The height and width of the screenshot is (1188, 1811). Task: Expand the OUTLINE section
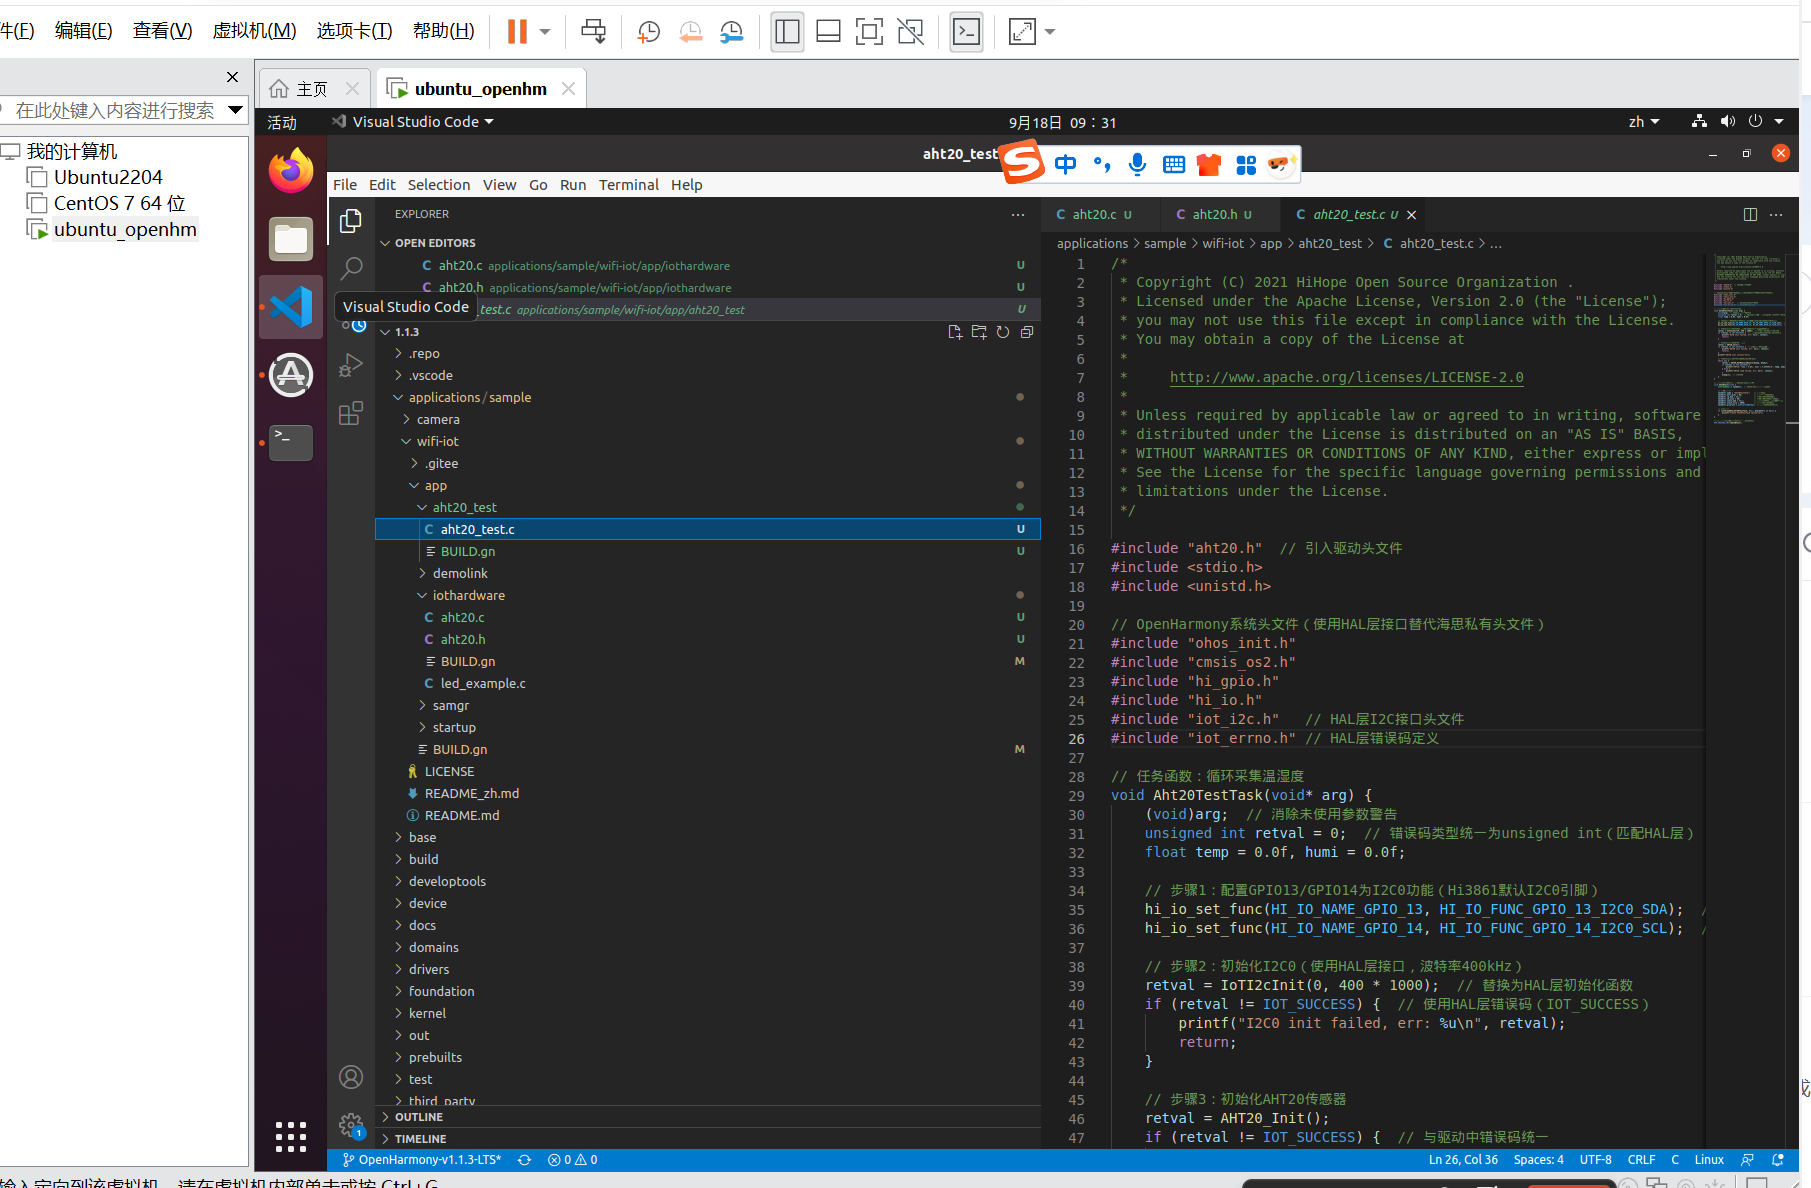pos(418,1117)
